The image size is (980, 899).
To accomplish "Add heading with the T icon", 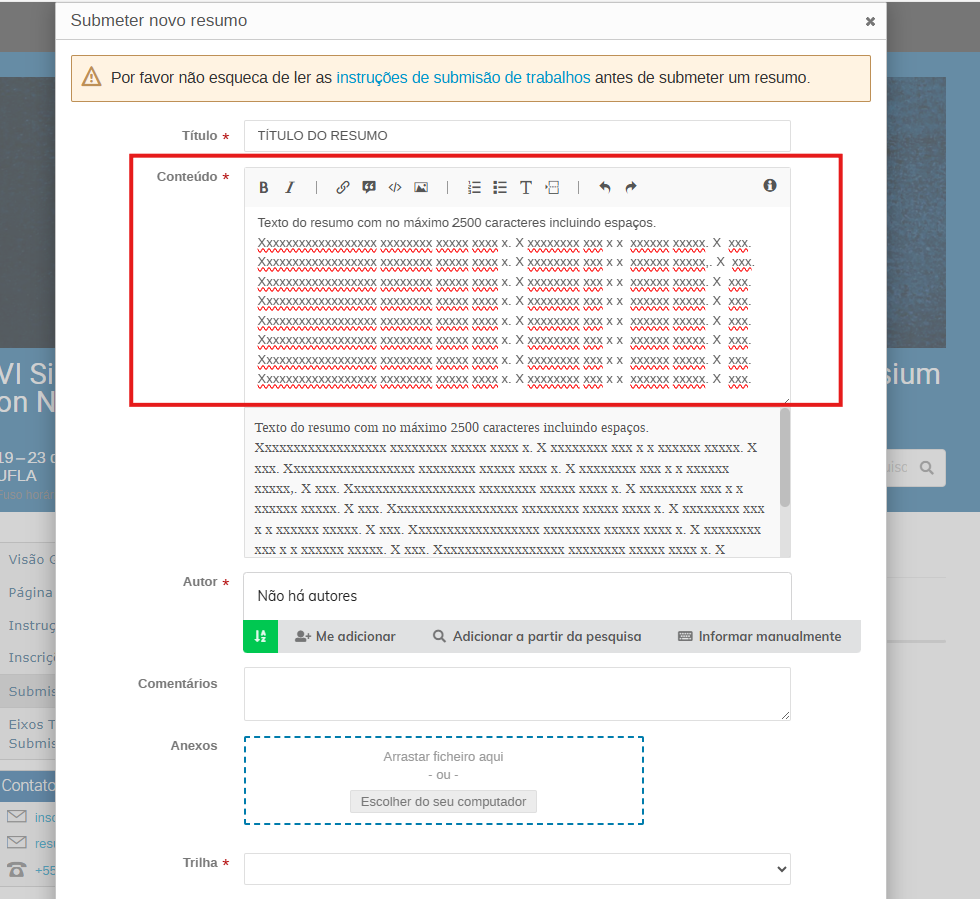I will (526, 187).
